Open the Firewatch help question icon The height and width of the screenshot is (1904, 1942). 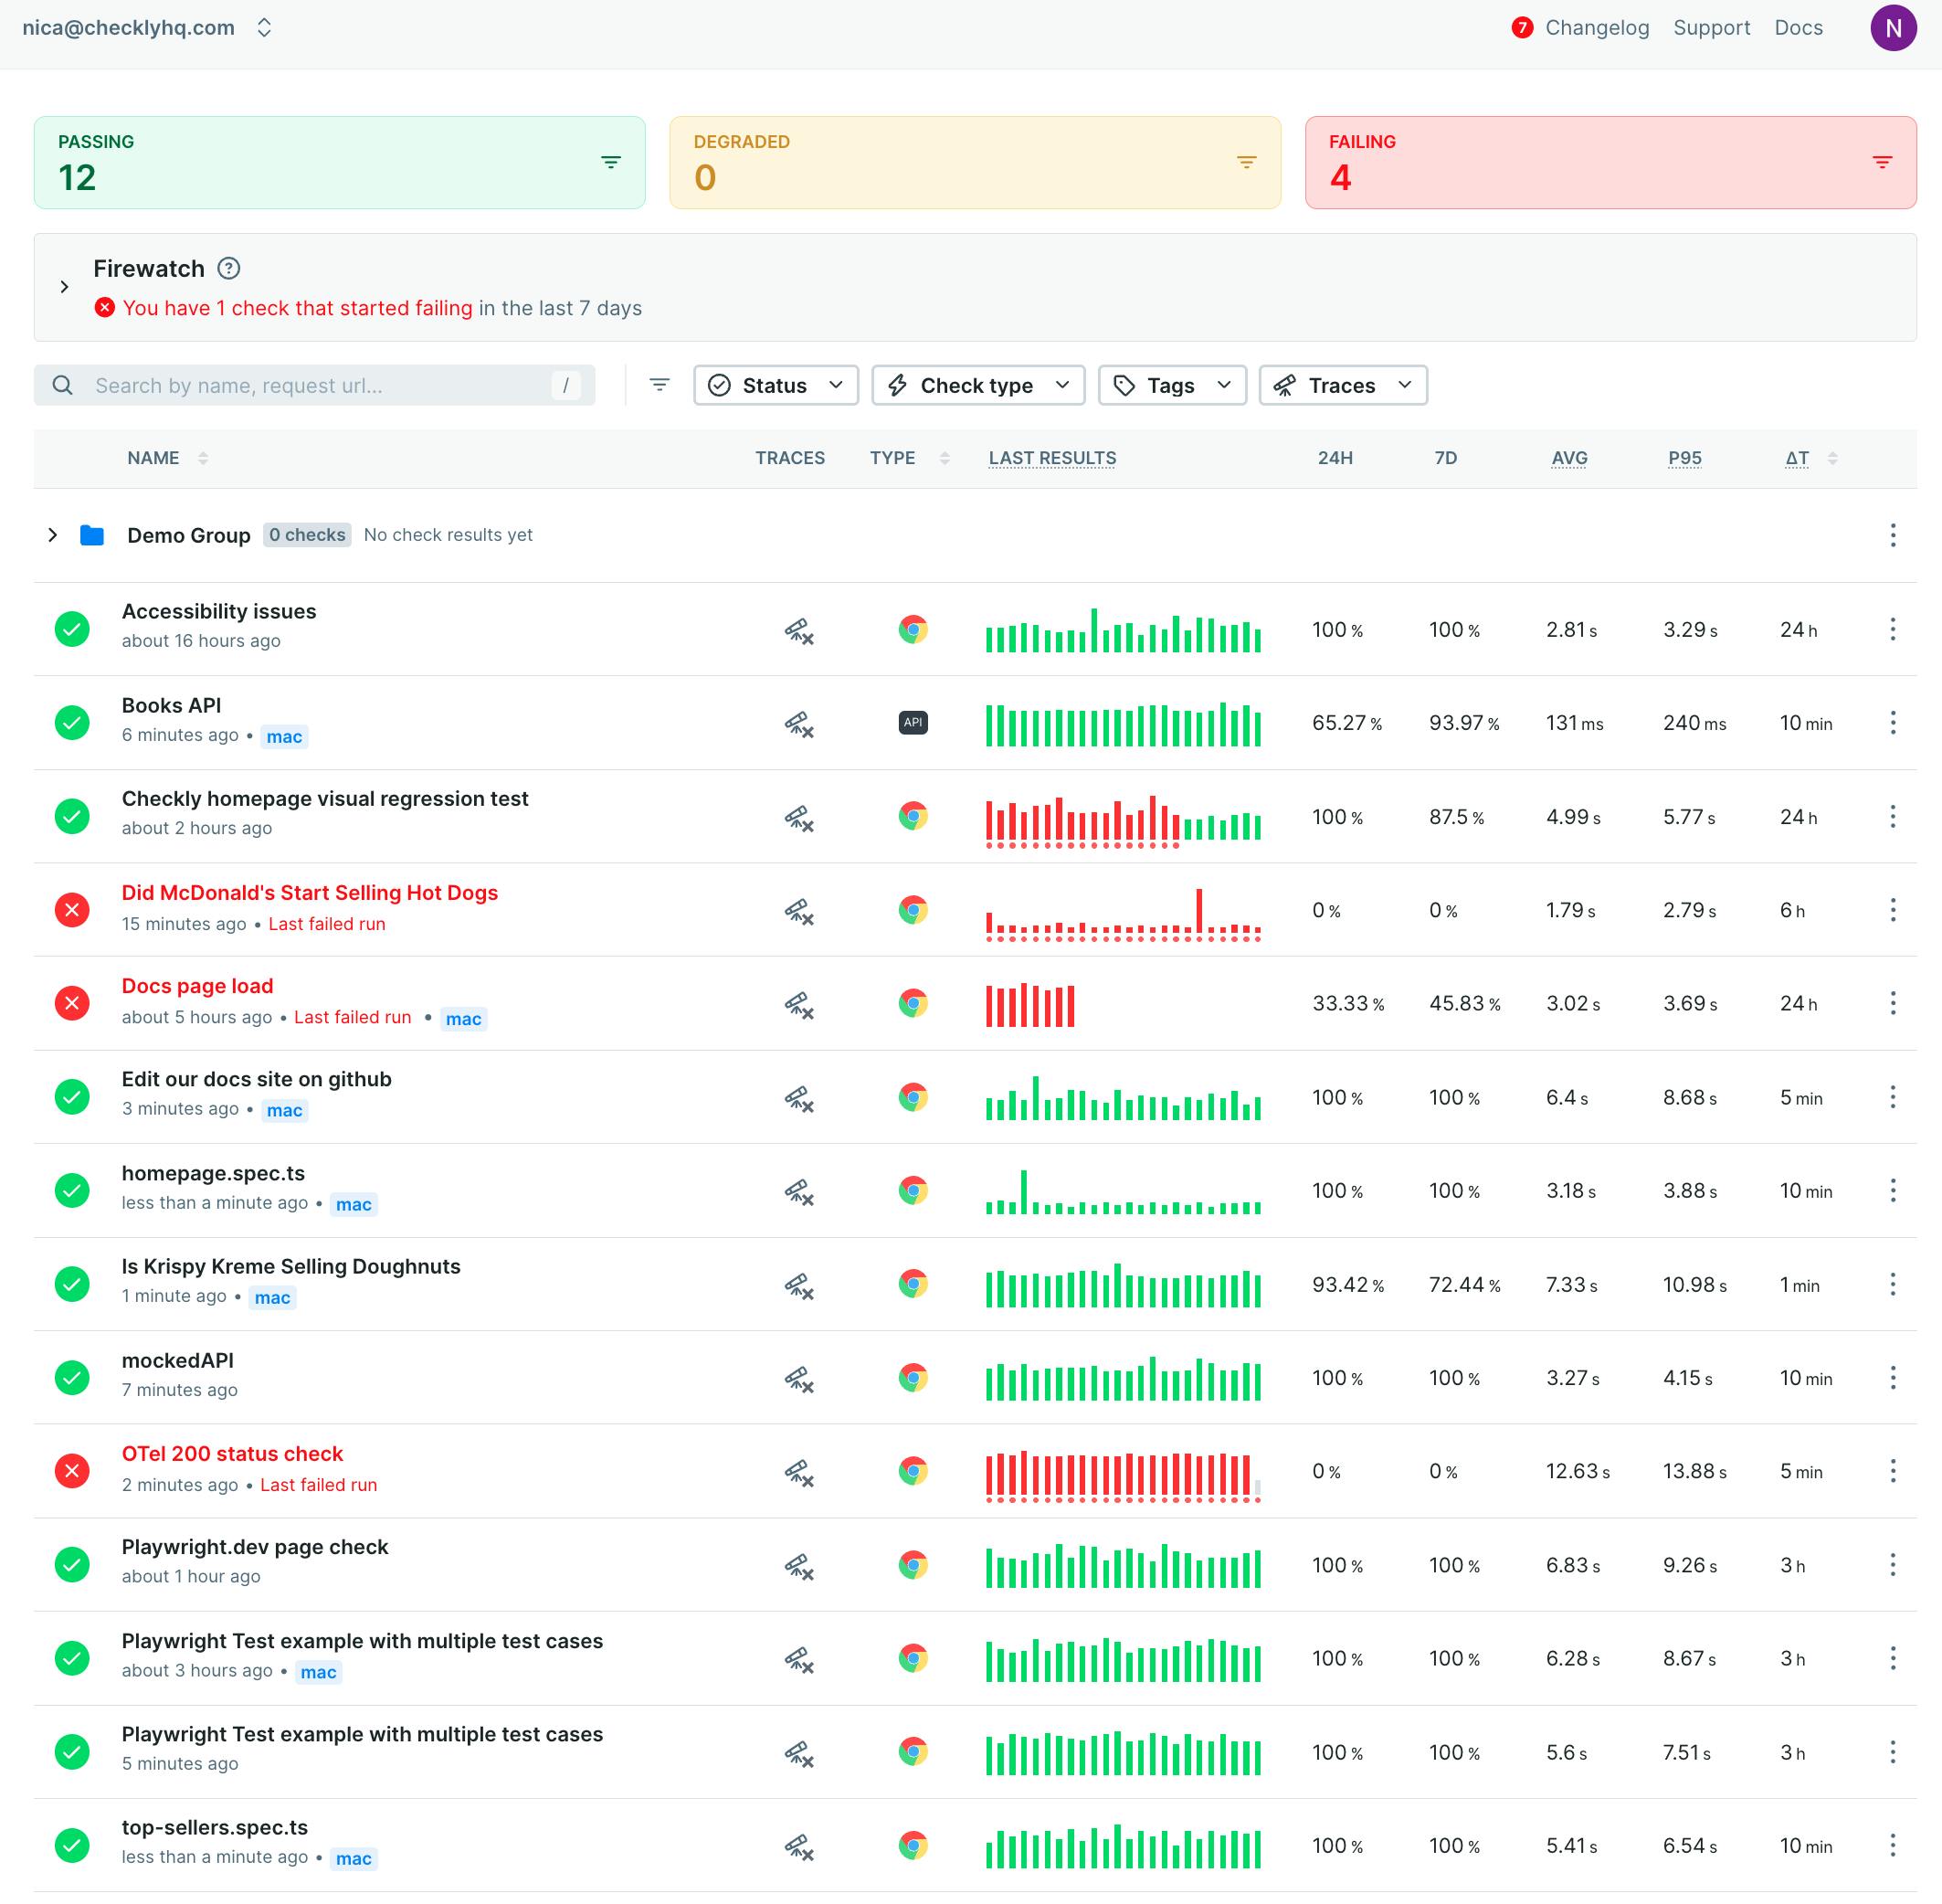click(229, 268)
